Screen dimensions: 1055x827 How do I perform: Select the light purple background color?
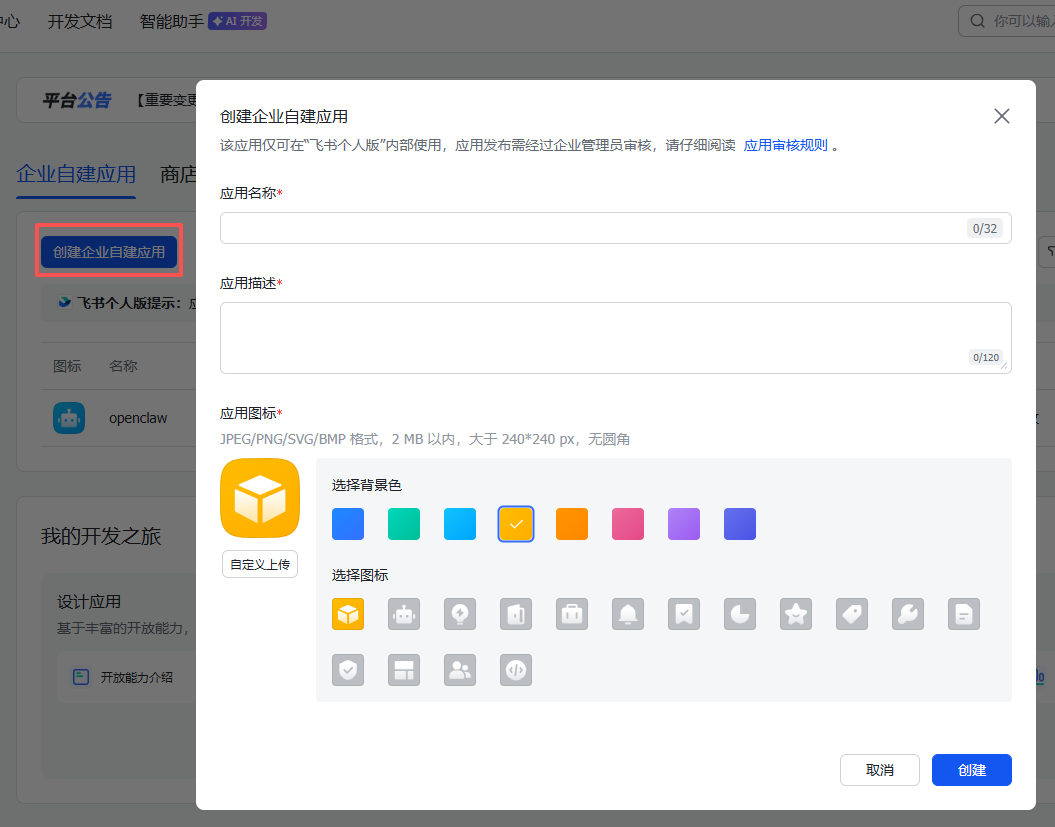tap(684, 524)
